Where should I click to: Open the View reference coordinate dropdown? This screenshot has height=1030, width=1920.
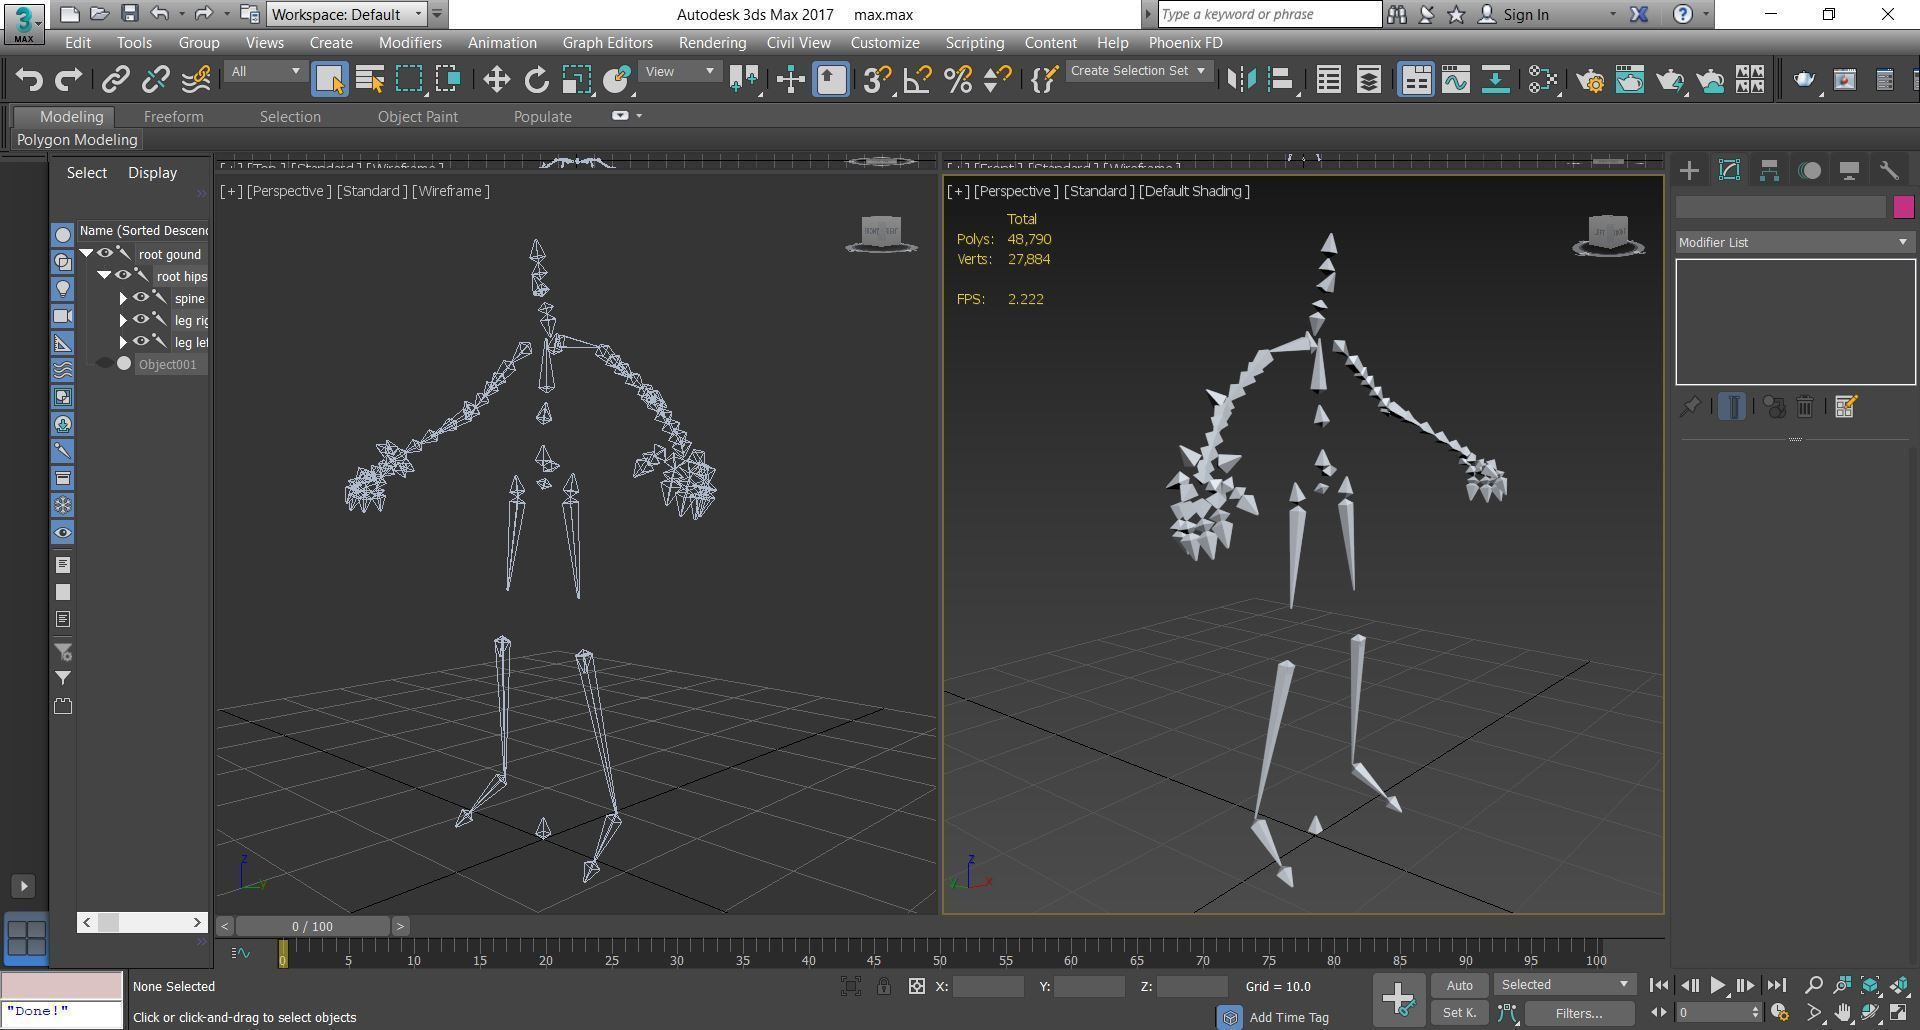point(680,71)
